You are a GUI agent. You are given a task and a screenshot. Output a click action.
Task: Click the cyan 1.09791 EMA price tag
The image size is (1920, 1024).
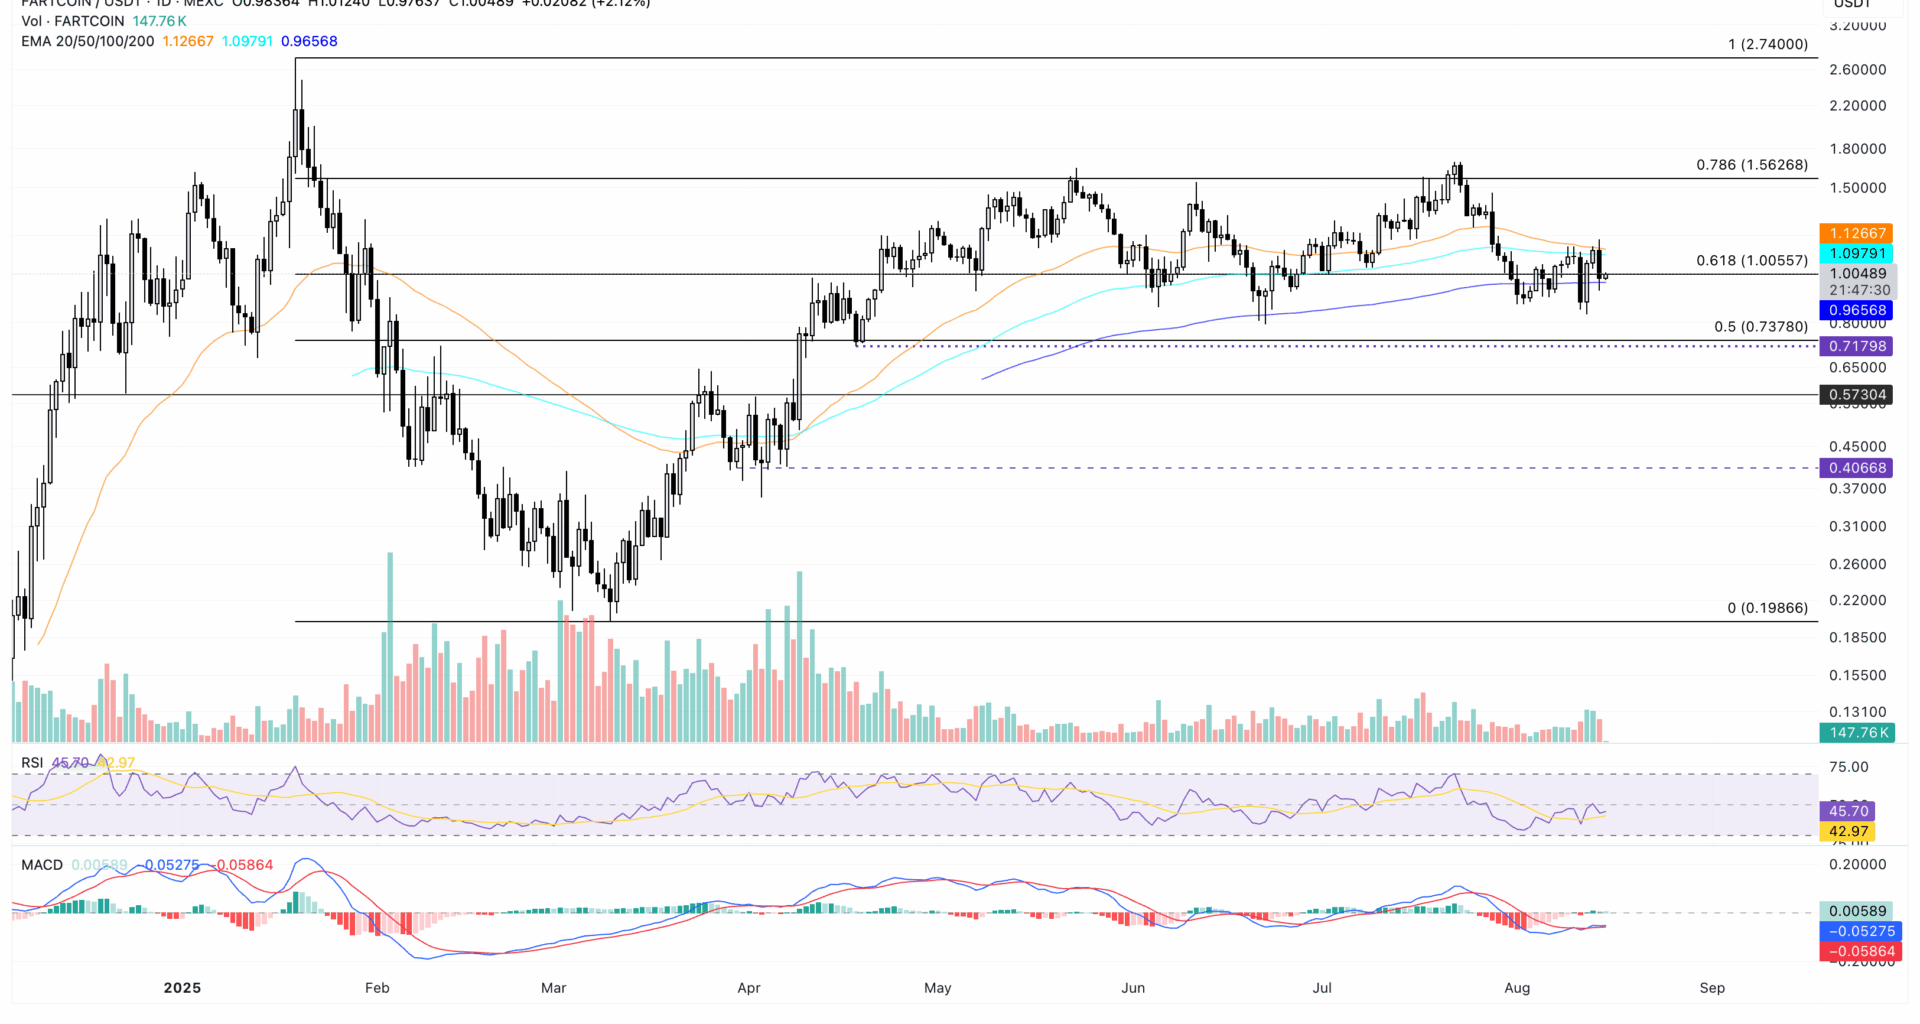tap(1856, 254)
